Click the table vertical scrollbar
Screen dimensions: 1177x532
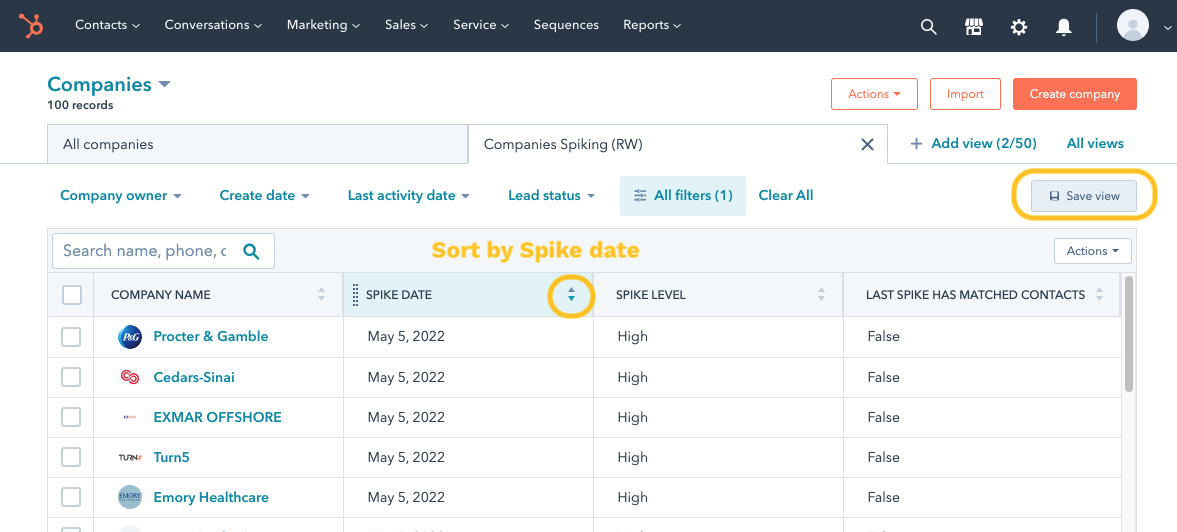point(1128,334)
